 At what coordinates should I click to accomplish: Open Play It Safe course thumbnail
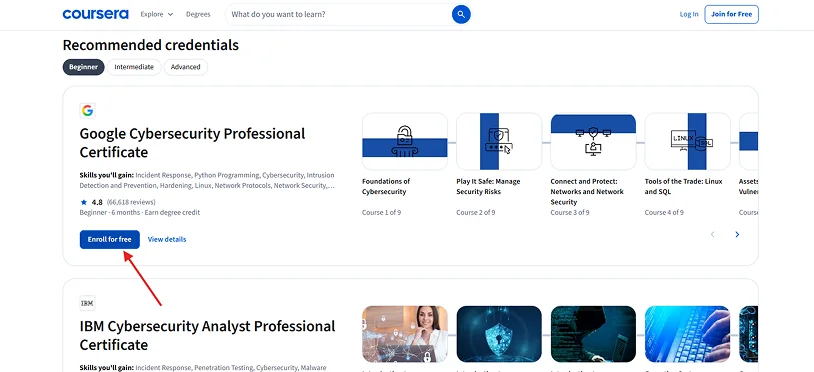tap(499, 142)
